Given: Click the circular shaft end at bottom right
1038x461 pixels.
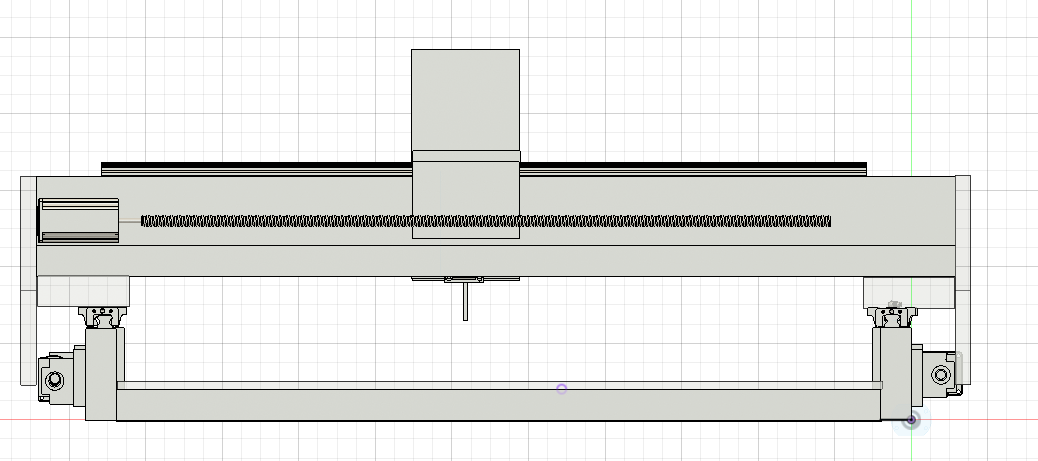Looking at the screenshot, I should click(941, 376).
